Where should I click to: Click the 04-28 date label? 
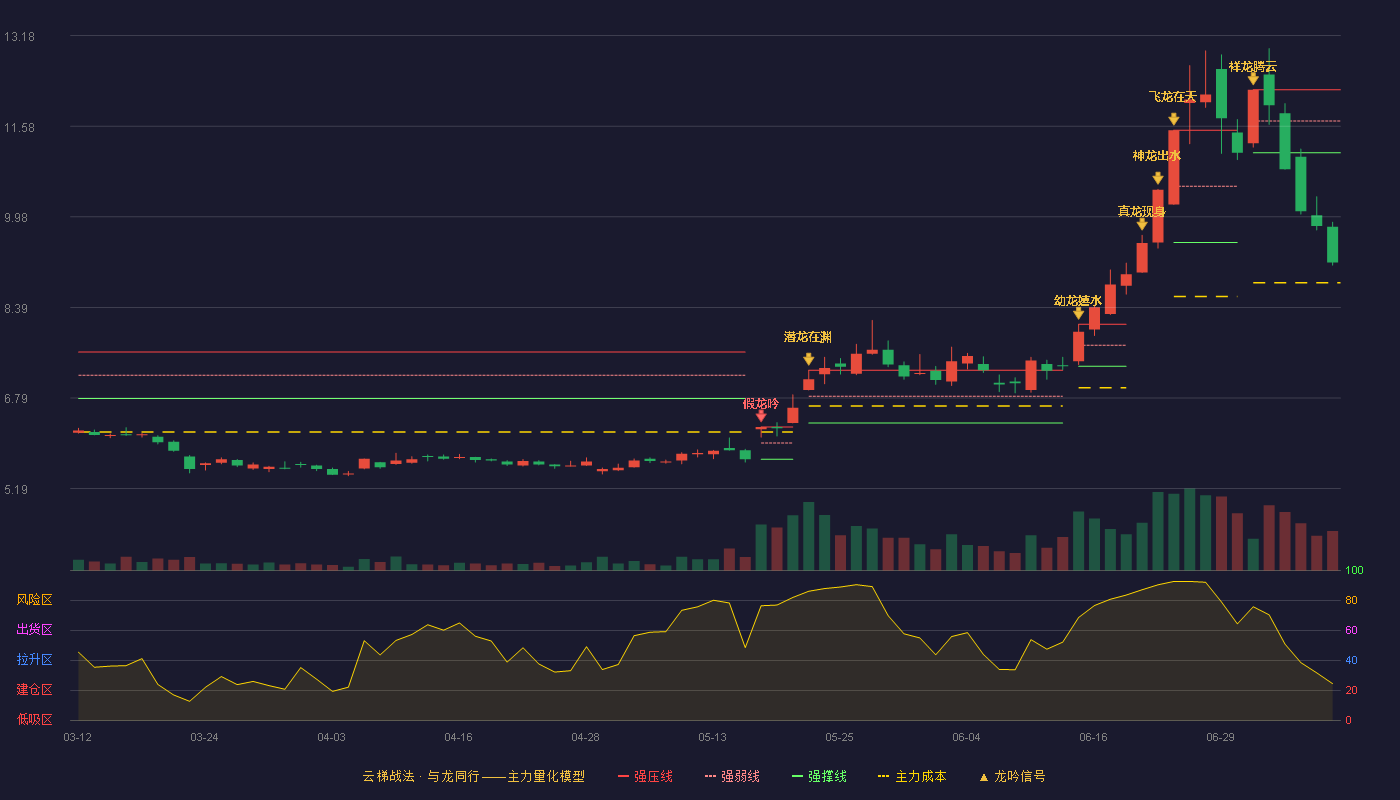pyautogui.click(x=586, y=737)
